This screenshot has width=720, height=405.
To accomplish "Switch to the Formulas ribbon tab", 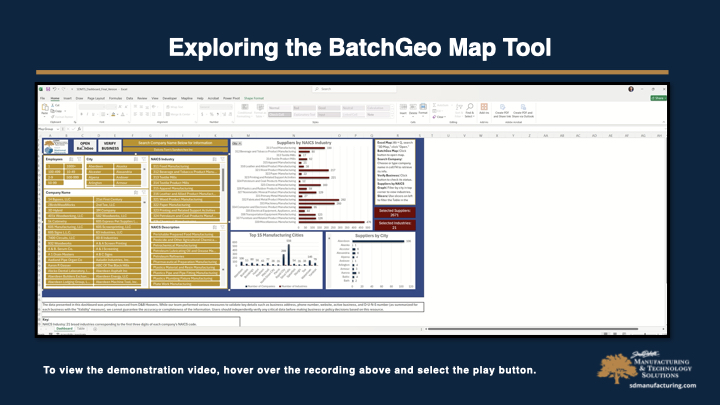I will [x=115, y=98].
